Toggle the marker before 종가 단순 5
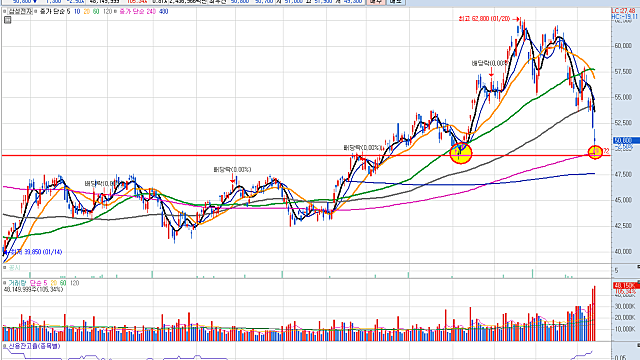 [x=36, y=12]
